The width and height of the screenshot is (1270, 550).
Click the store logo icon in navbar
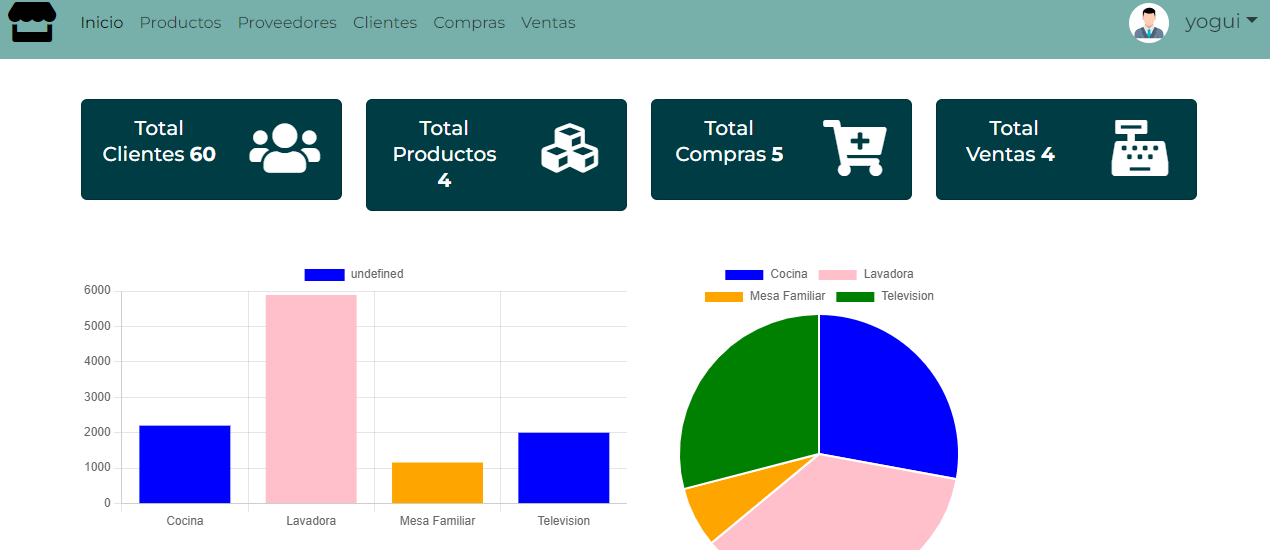coord(32,22)
